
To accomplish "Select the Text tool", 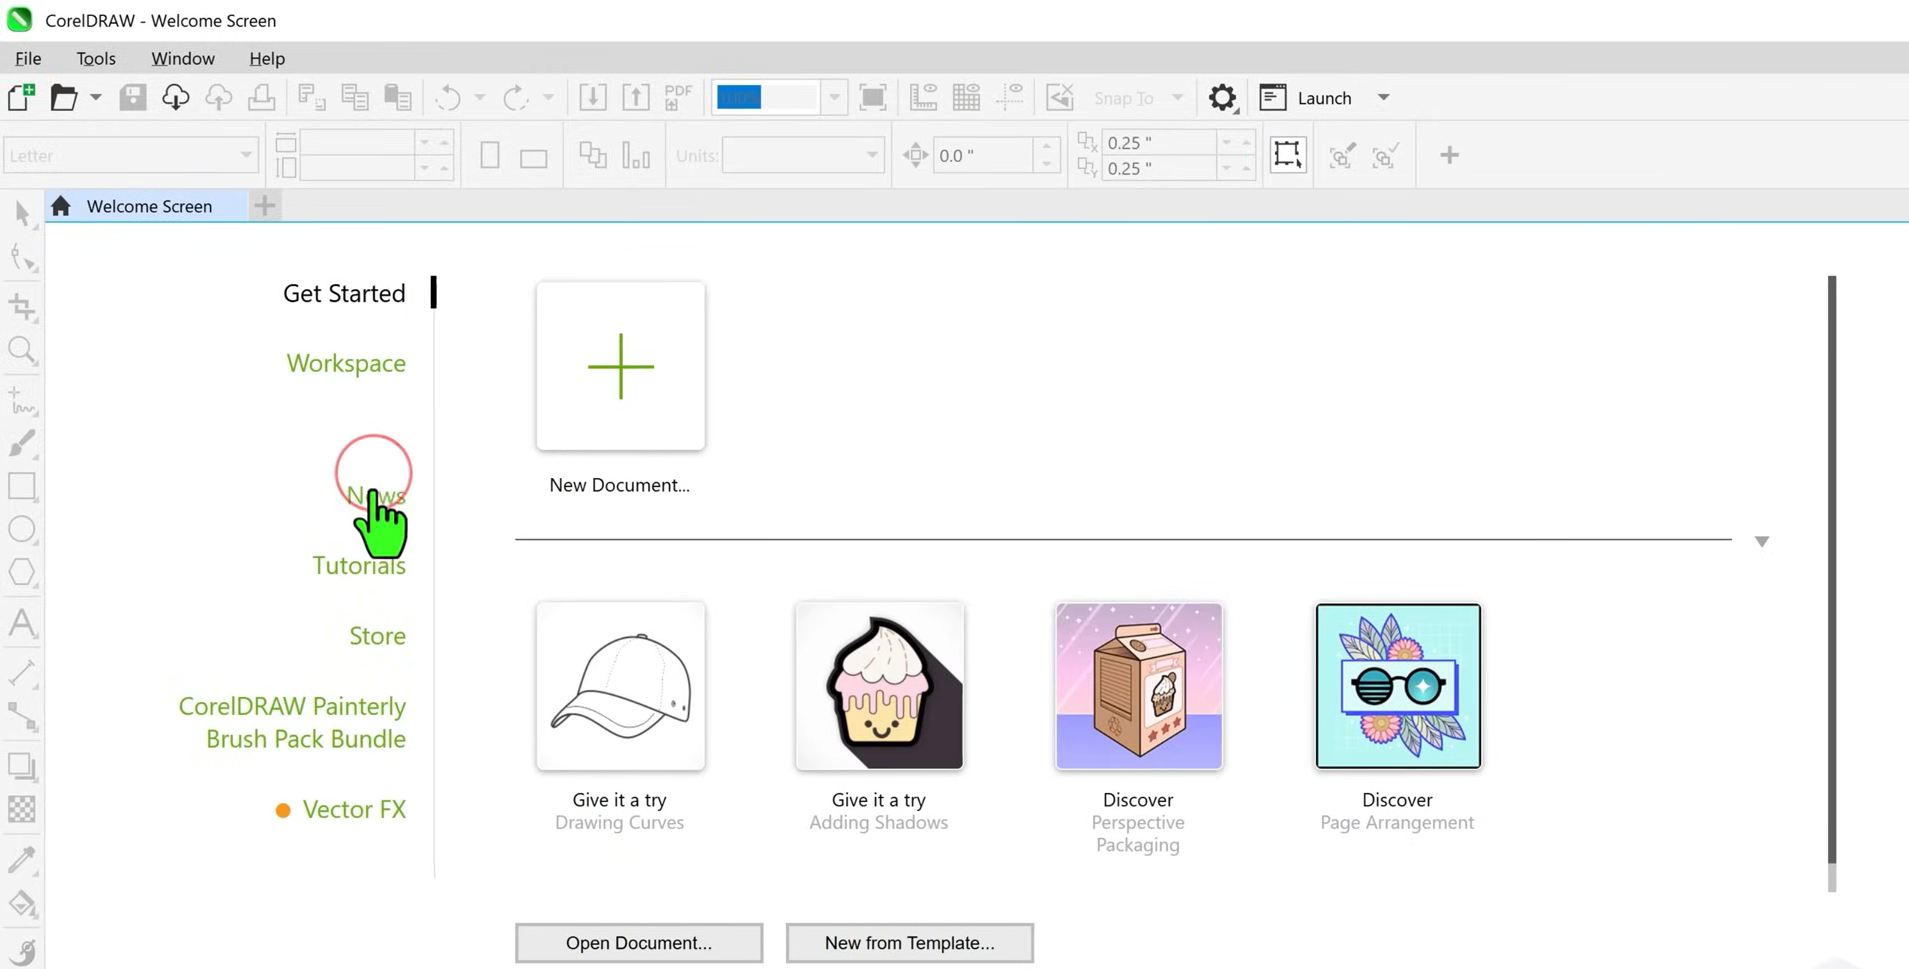I will click(x=22, y=623).
